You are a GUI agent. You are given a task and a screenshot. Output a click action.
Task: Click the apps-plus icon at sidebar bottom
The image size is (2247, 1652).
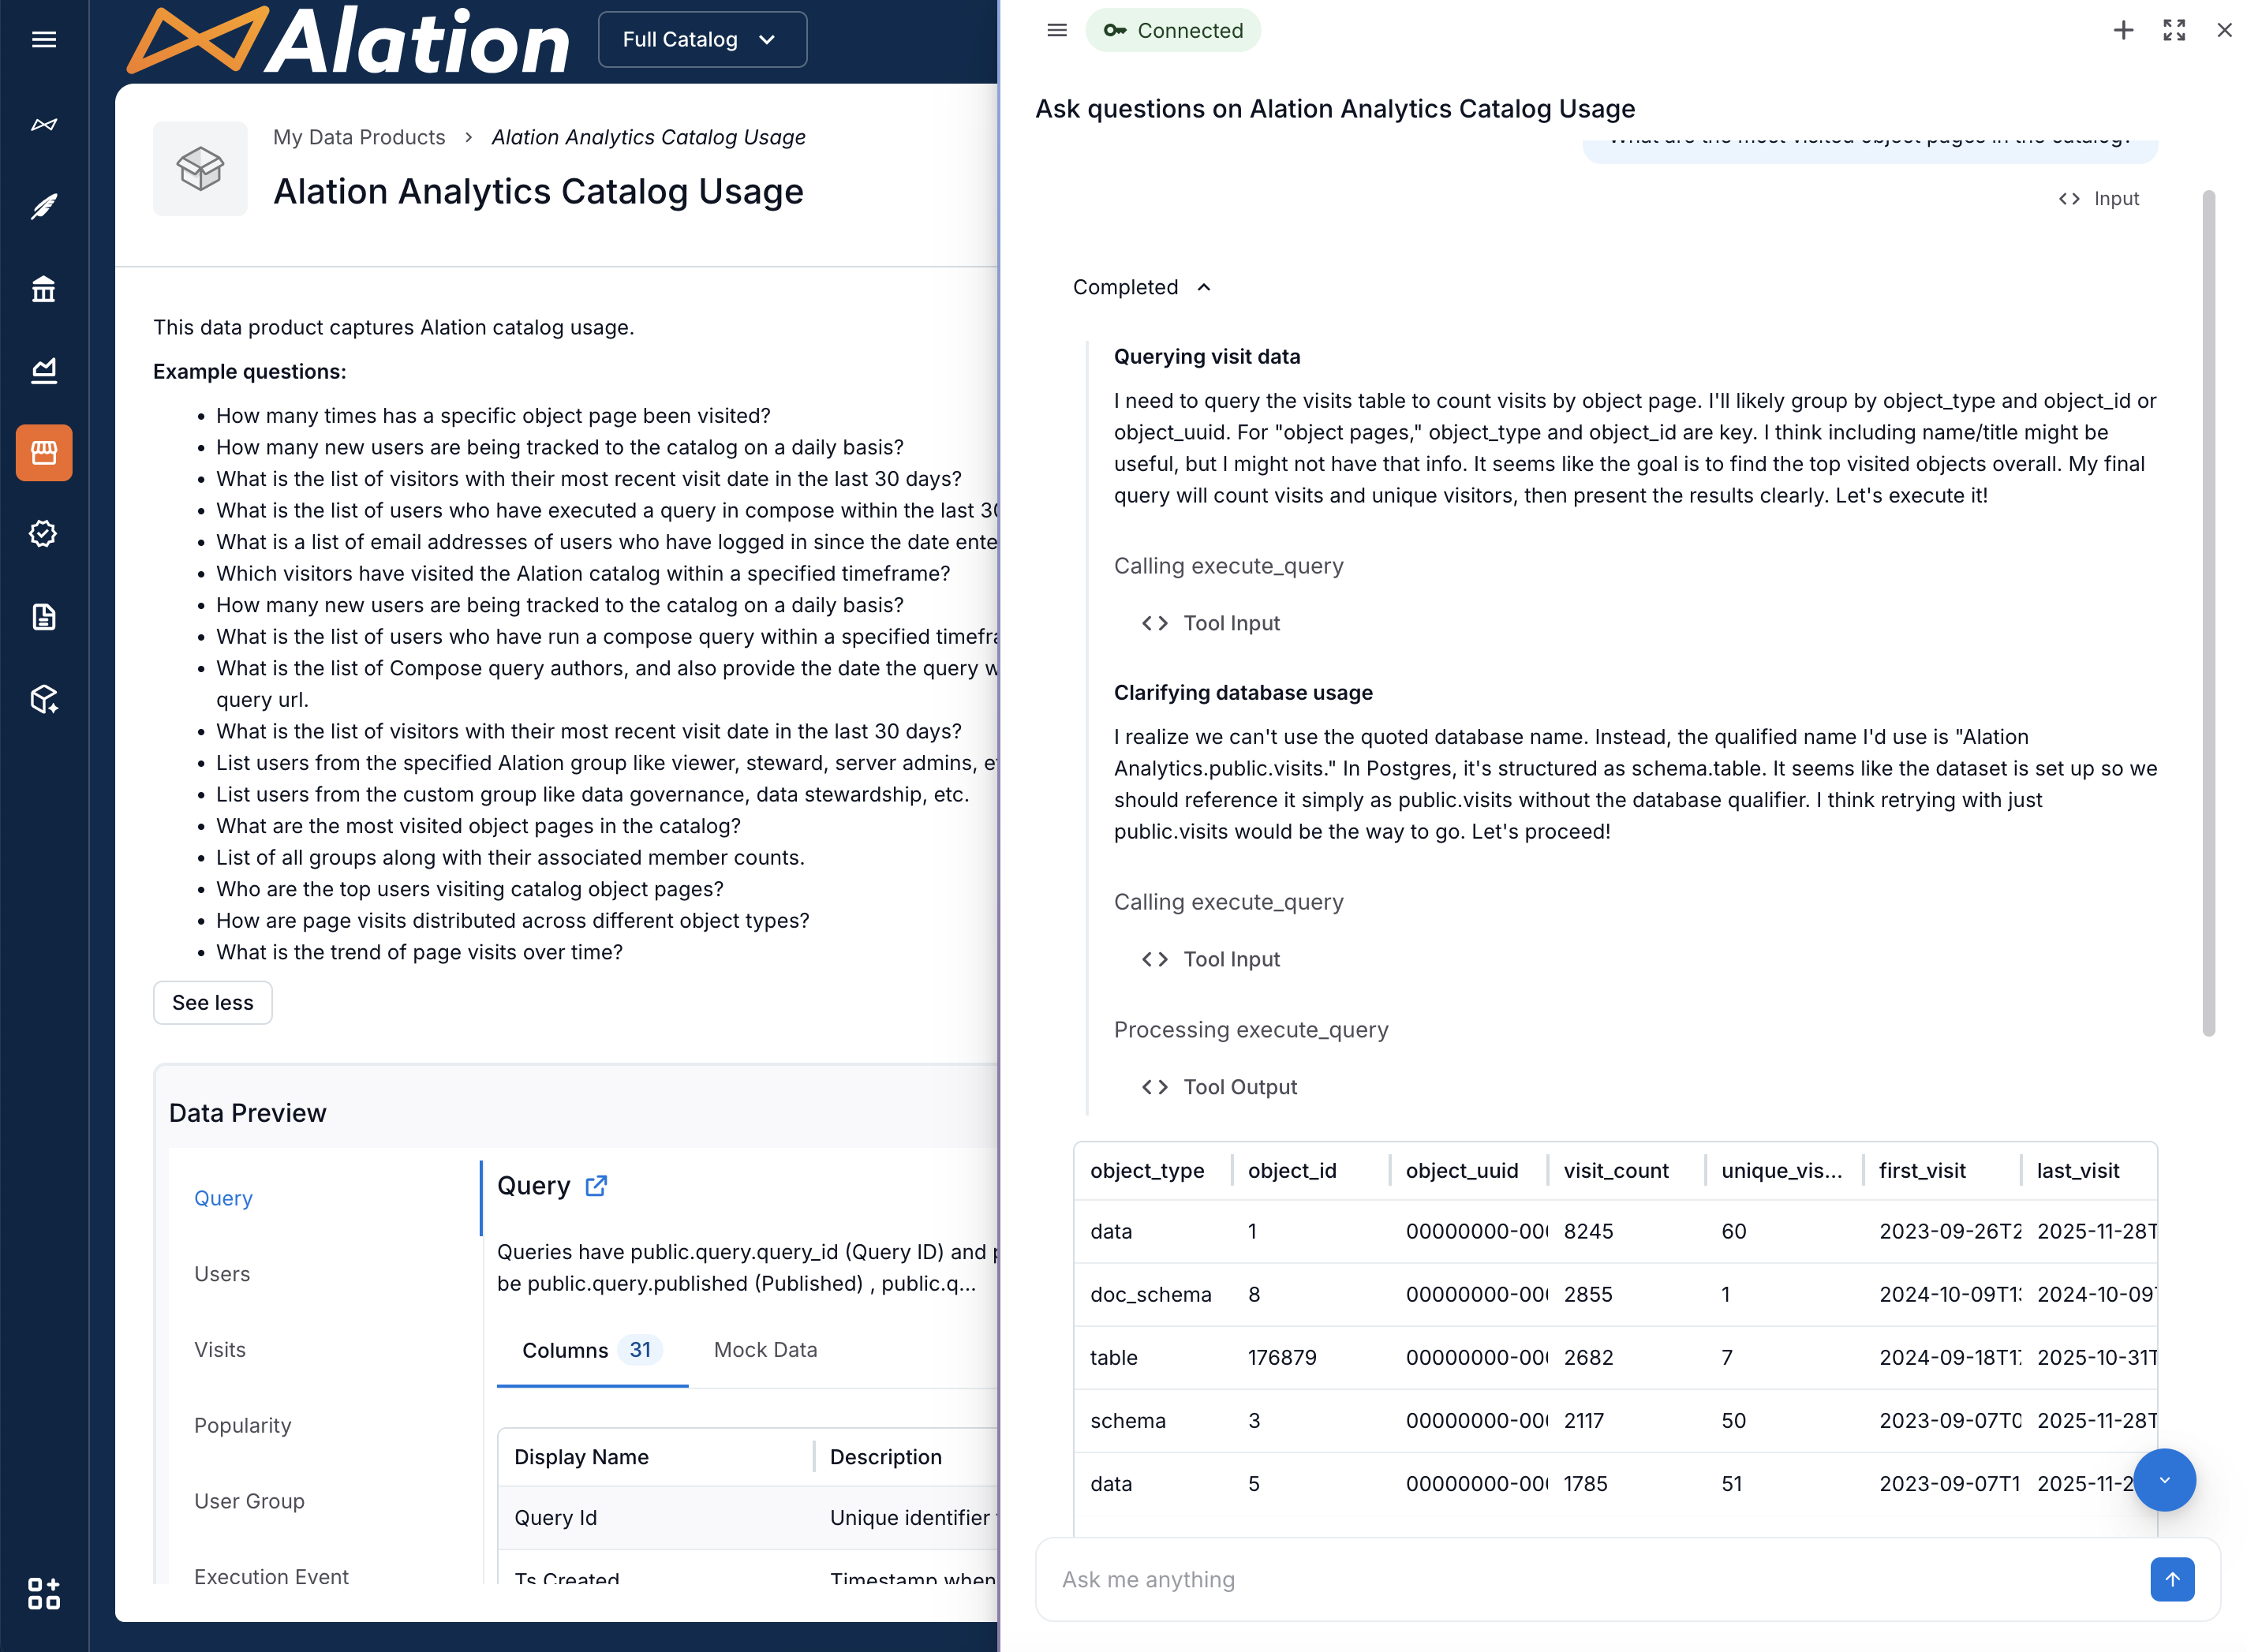tap(43, 1593)
